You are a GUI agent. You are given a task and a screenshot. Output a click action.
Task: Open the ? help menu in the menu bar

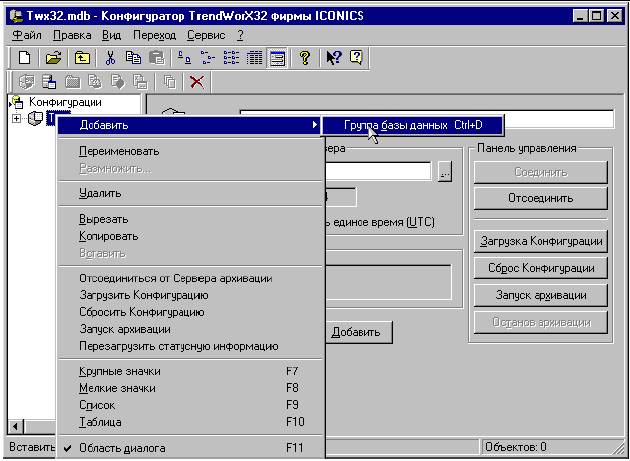click(240, 35)
